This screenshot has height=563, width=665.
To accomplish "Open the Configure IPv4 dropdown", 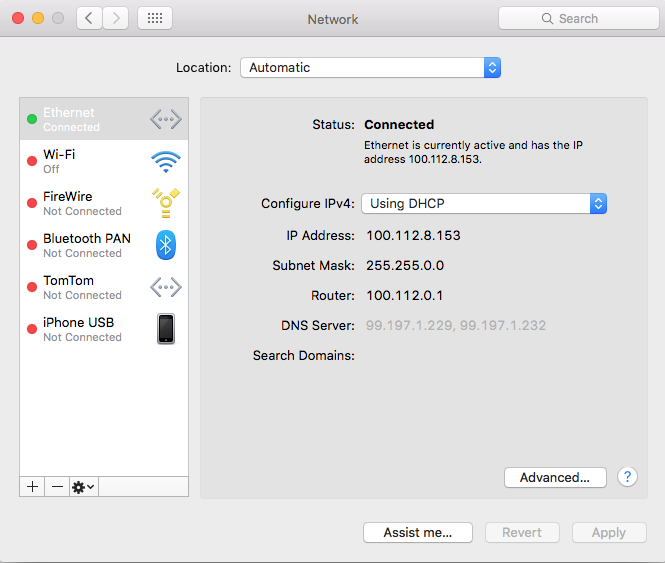I will click(x=484, y=204).
